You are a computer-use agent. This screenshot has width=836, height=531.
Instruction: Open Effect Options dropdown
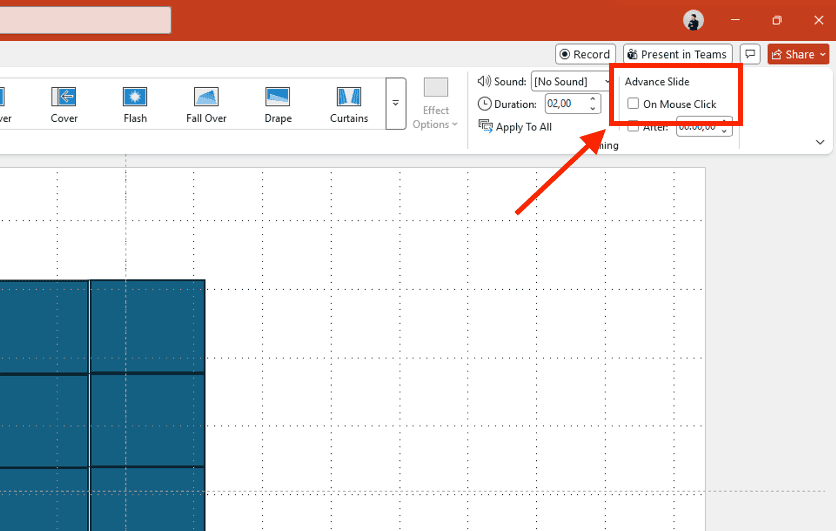436,104
